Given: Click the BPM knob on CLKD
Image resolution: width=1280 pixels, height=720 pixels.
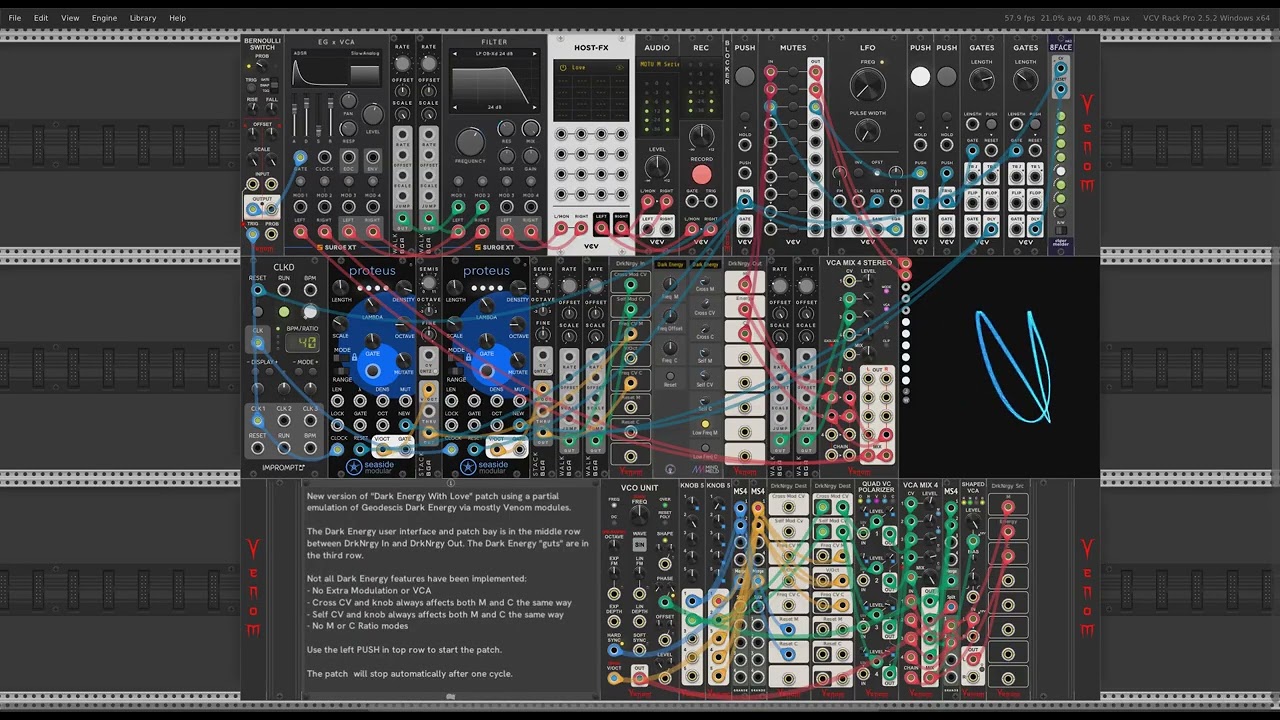Looking at the screenshot, I should click(x=310, y=312).
